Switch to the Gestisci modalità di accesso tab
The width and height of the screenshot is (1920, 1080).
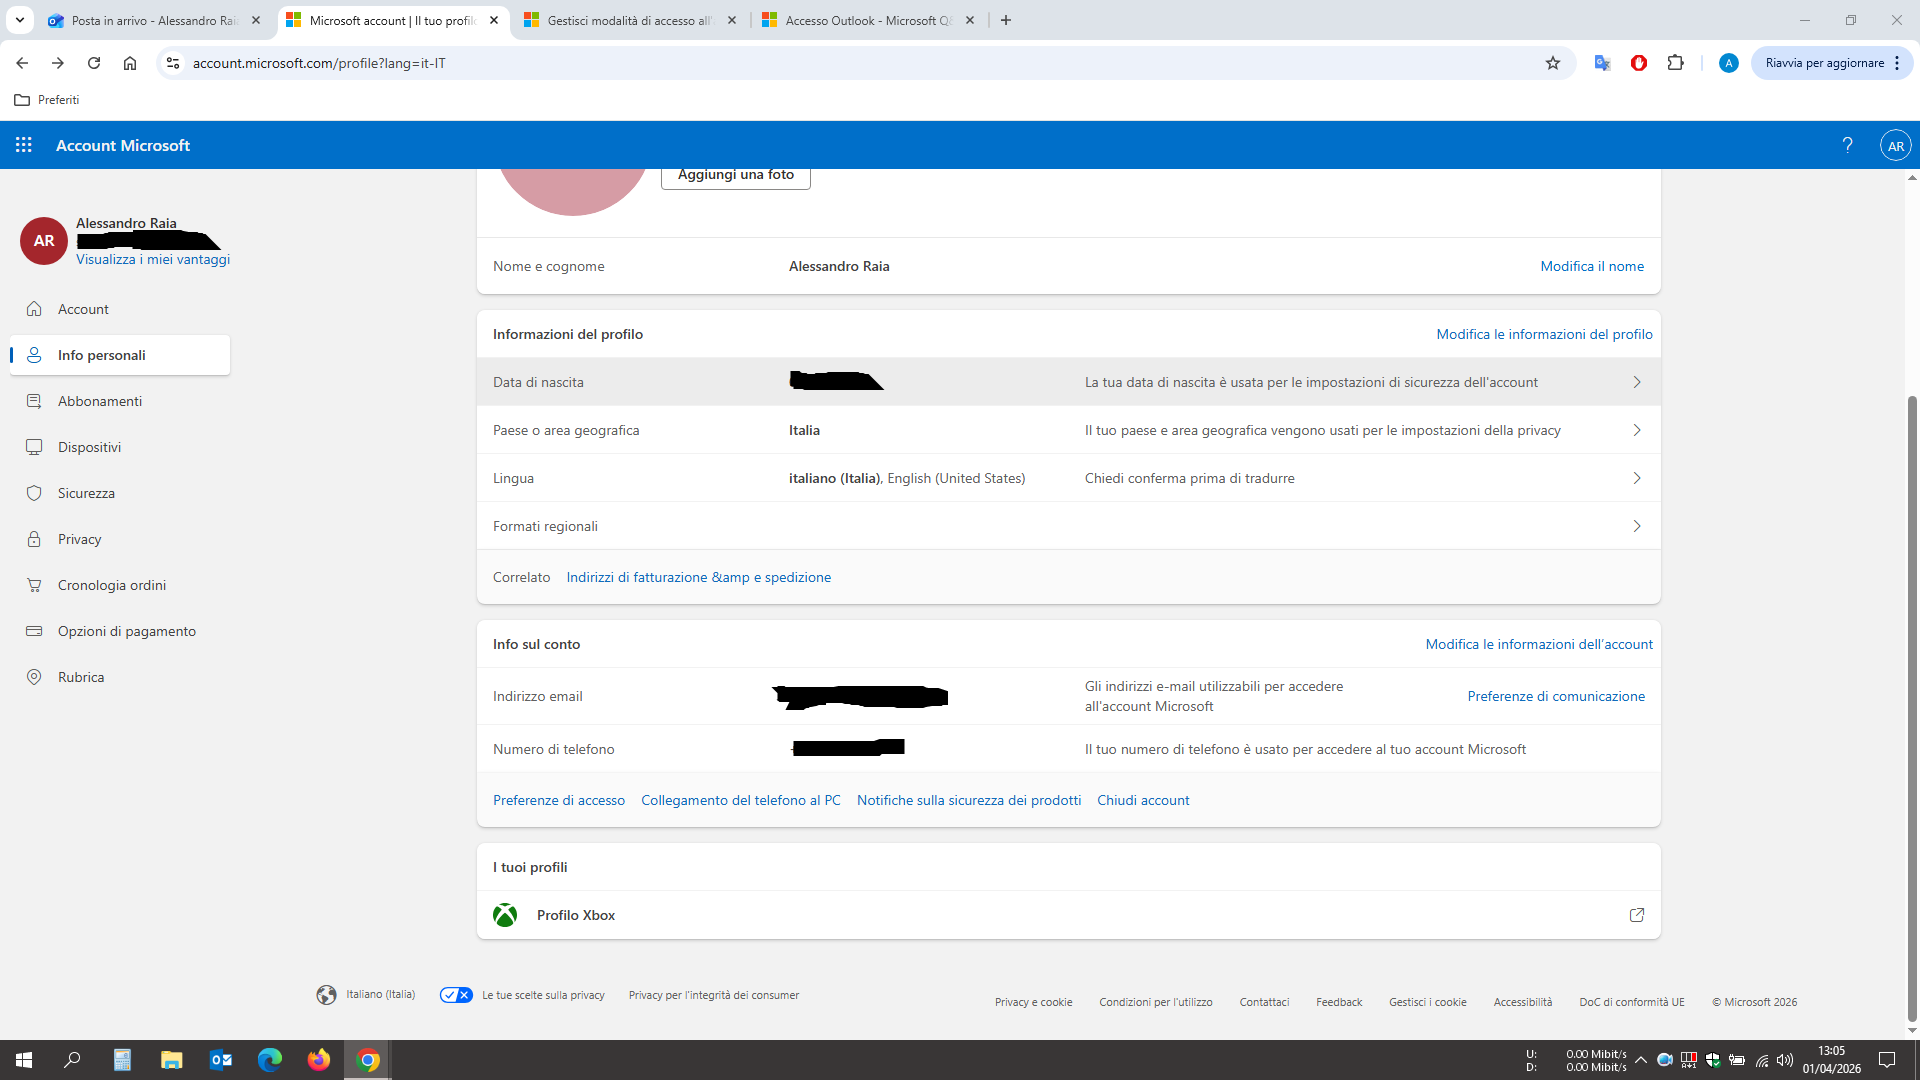point(631,20)
